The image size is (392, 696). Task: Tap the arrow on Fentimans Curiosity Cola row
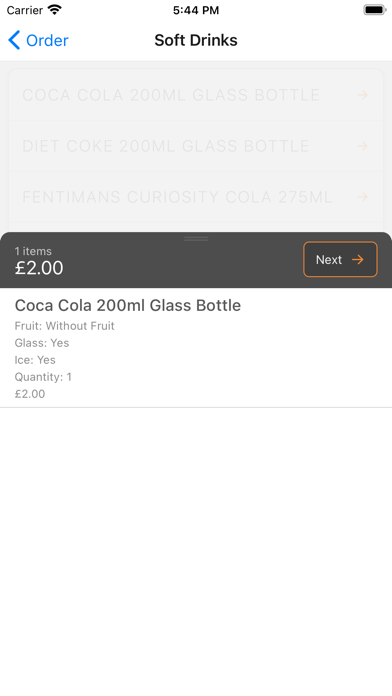363,197
